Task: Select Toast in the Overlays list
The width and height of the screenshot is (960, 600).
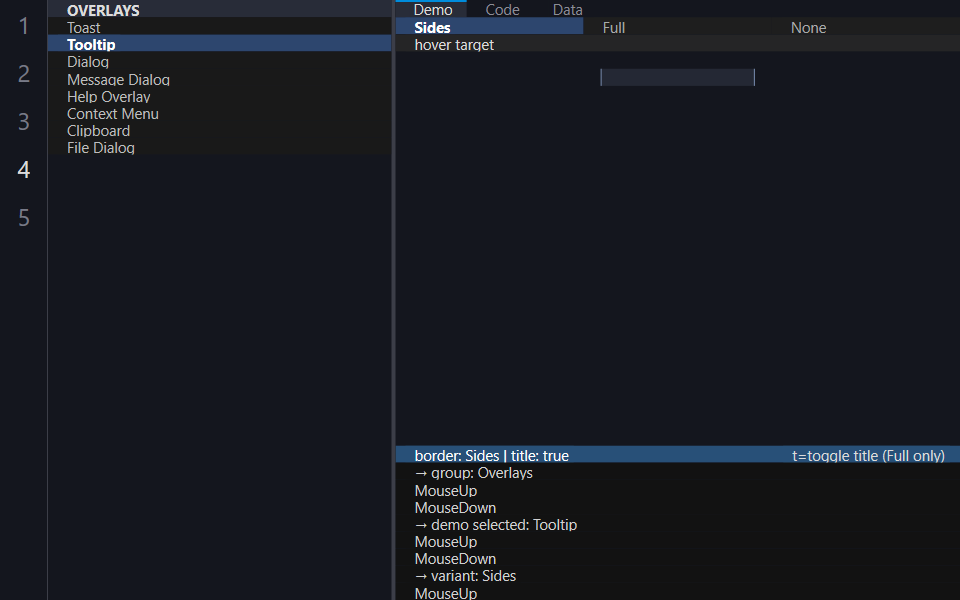Action: point(219,27)
